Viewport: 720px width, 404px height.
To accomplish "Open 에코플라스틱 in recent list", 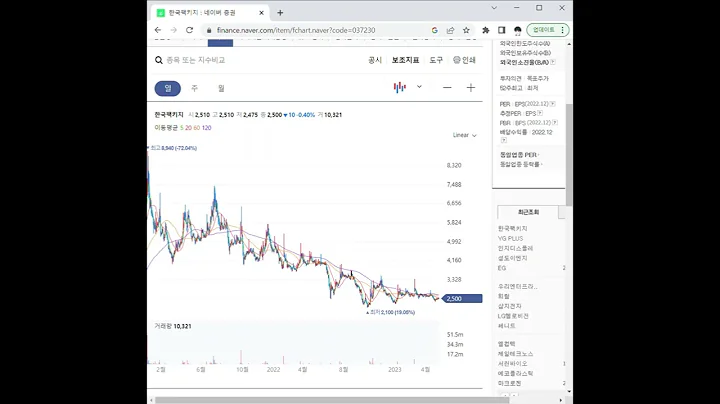I will (515, 374).
